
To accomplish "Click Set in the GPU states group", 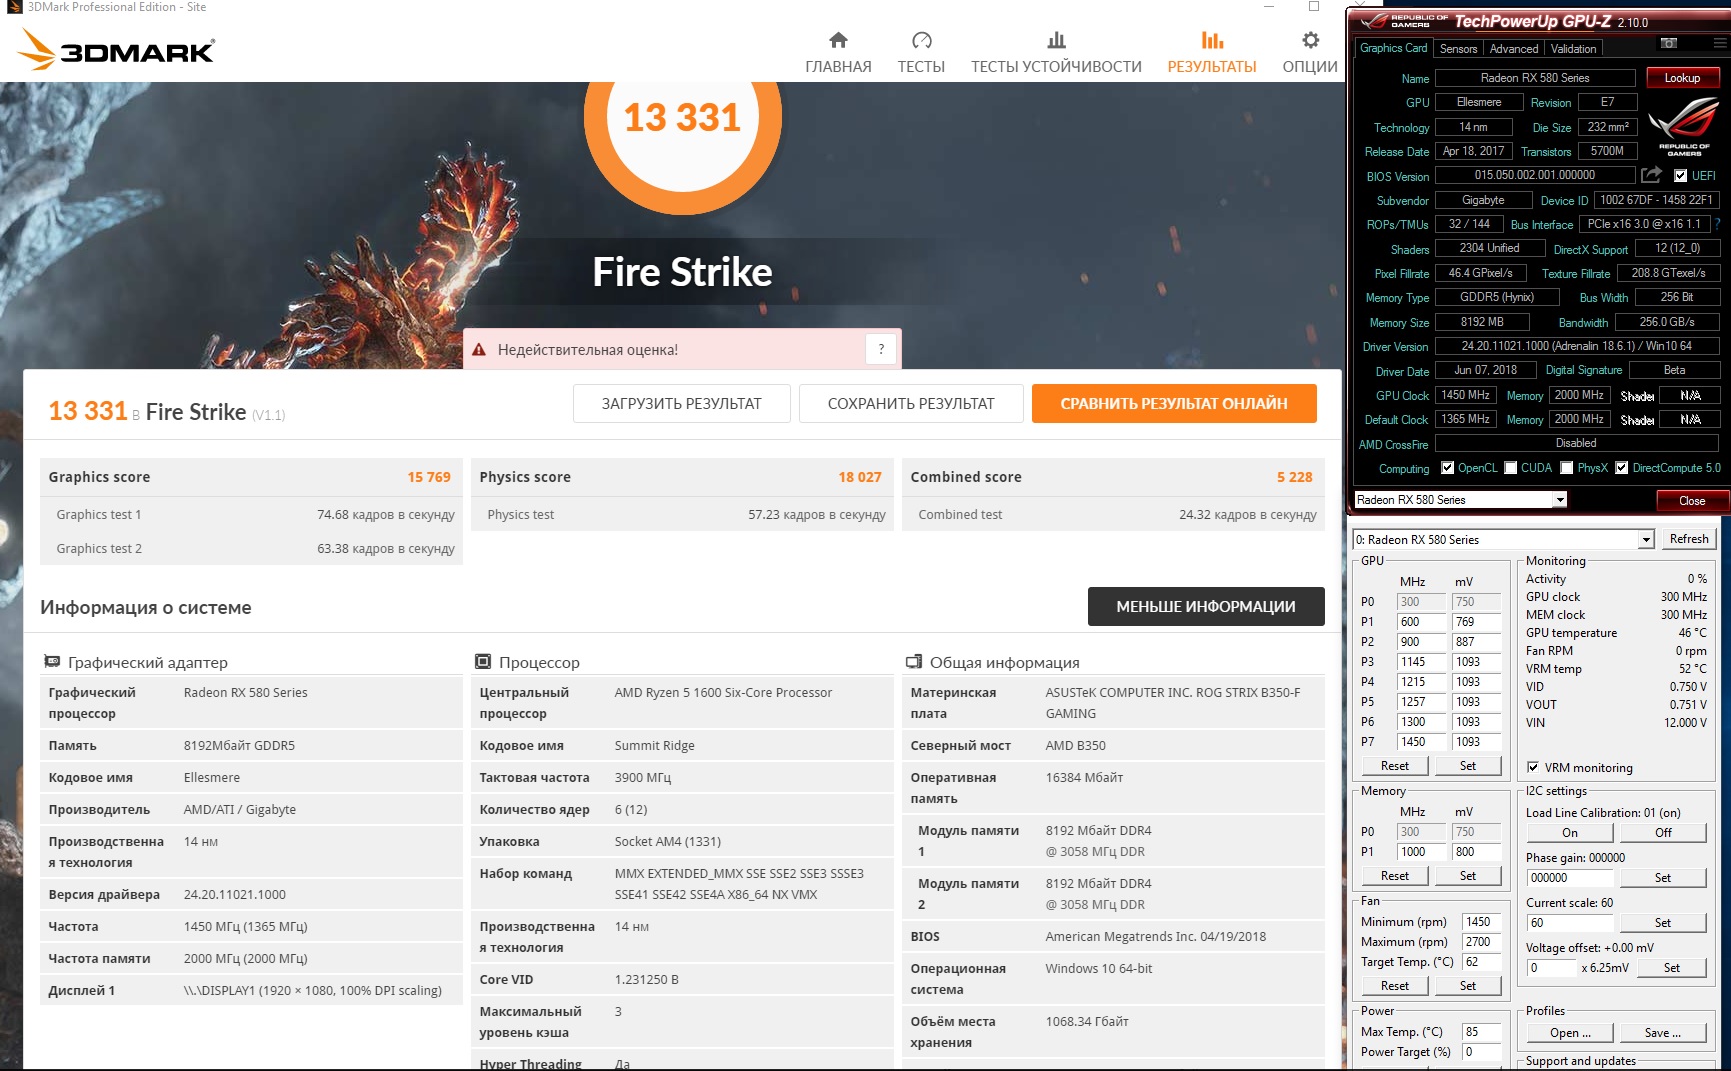I will pyautogui.click(x=1467, y=766).
